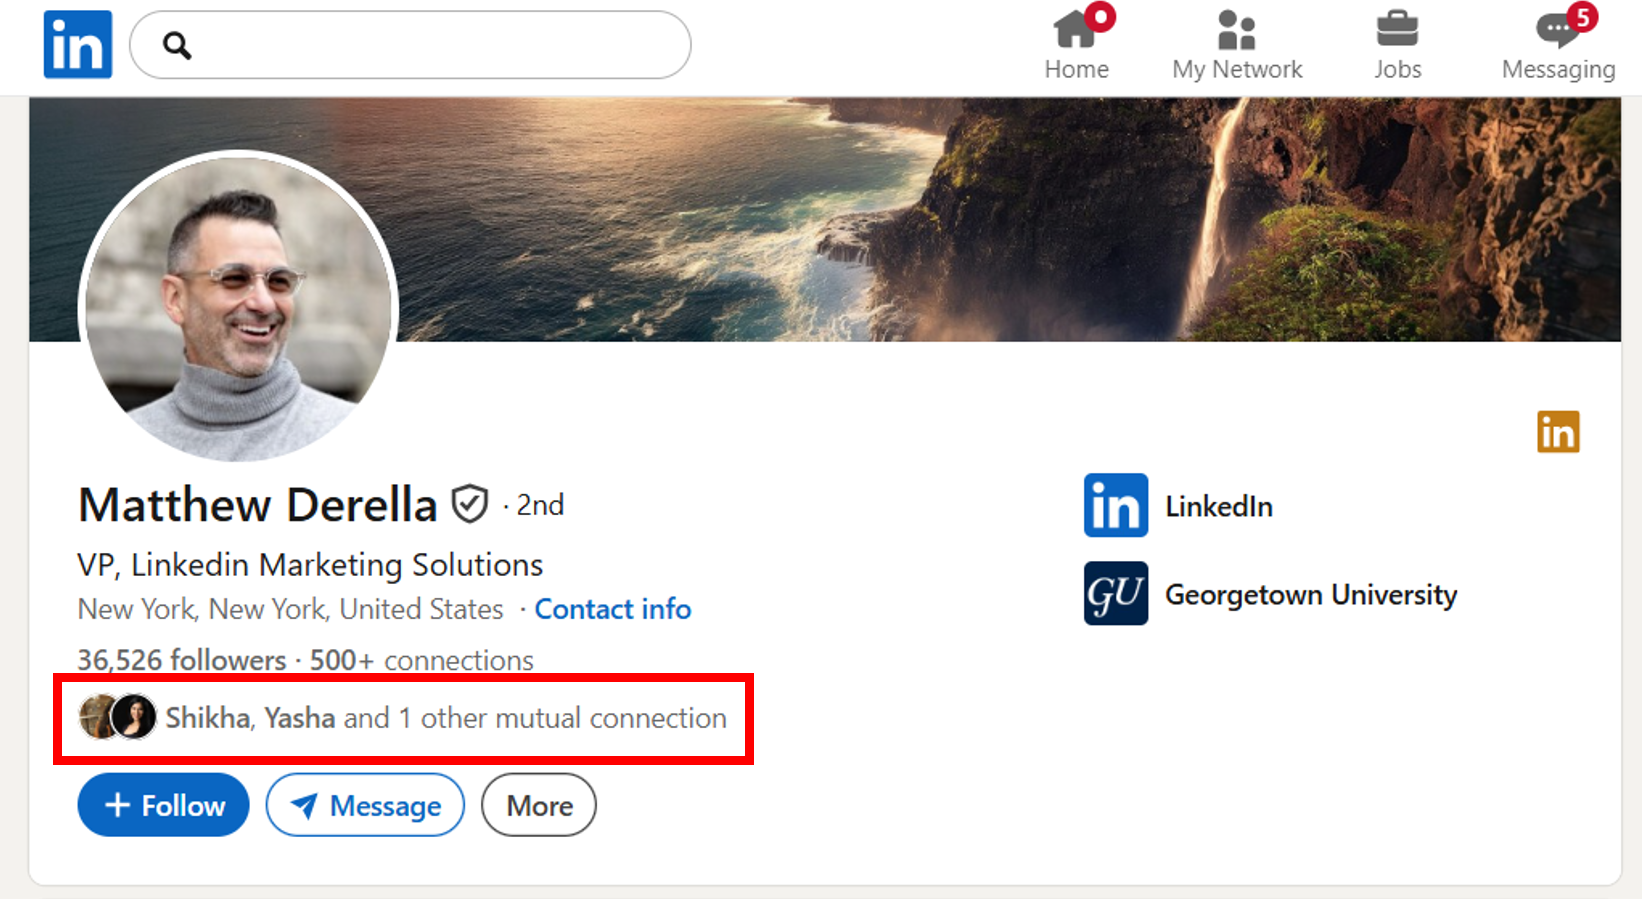The image size is (1642, 899).
Task: Open mutual connections Shikha, Yasha link
Action: pos(446,718)
